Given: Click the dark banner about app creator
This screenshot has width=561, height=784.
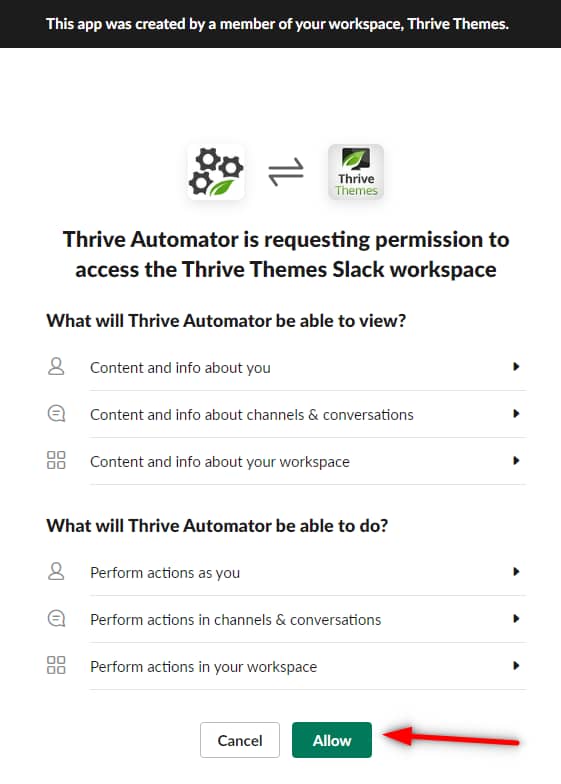Looking at the screenshot, I should tap(280, 24).
